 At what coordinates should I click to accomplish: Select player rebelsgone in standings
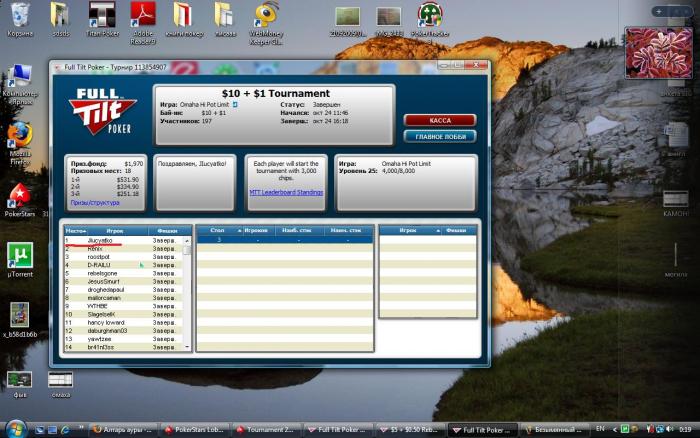point(124,273)
